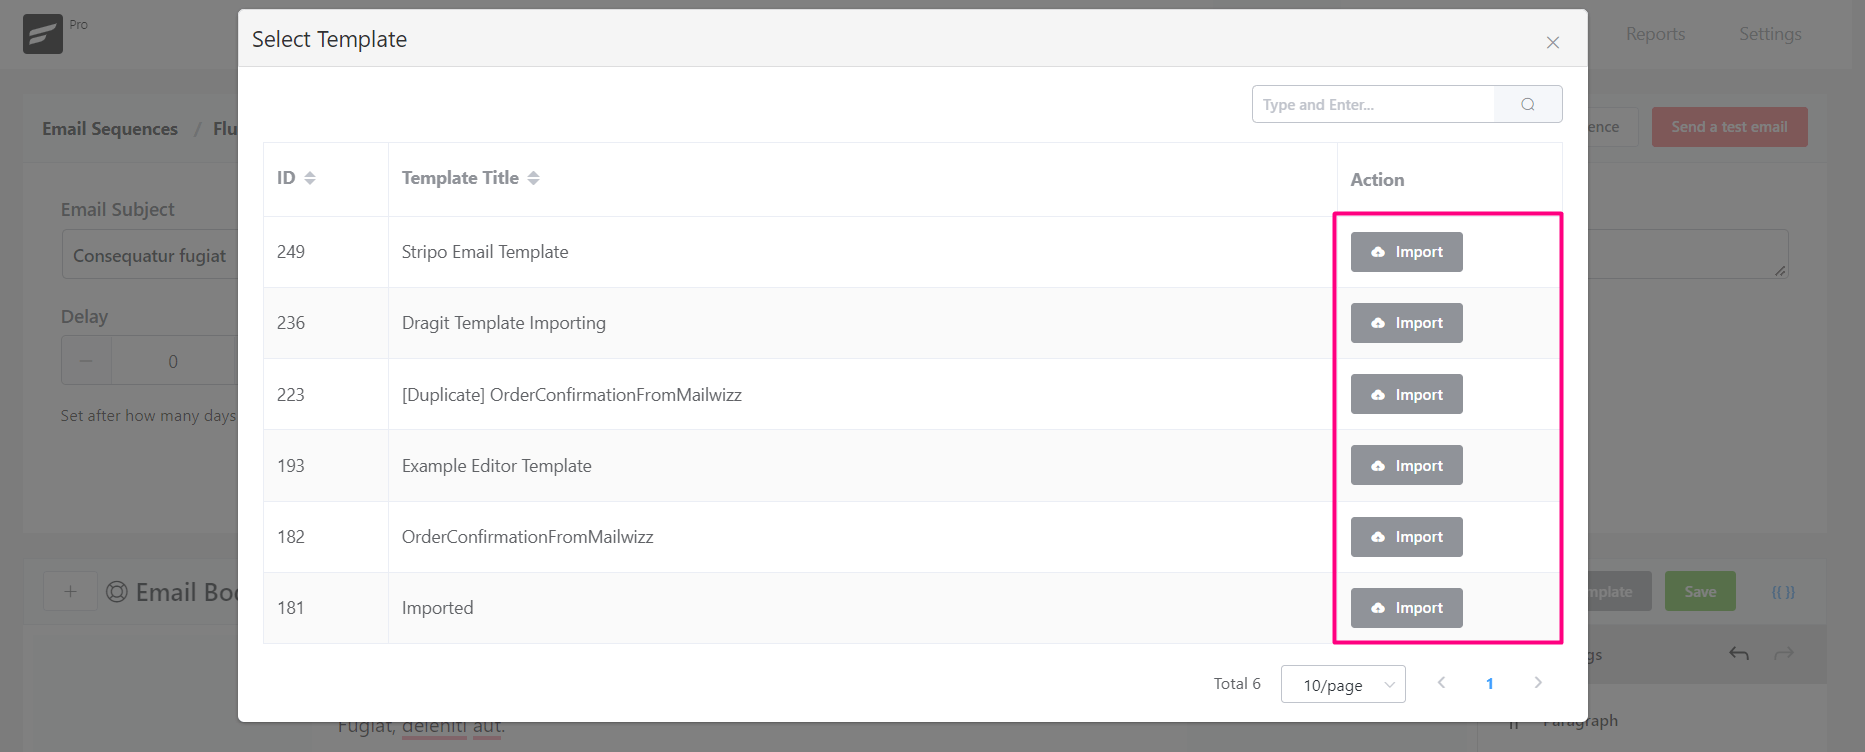This screenshot has width=1865, height=752.
Task: Open the Settings menu
Action: pyautogui.click(x=1770, y=34)
